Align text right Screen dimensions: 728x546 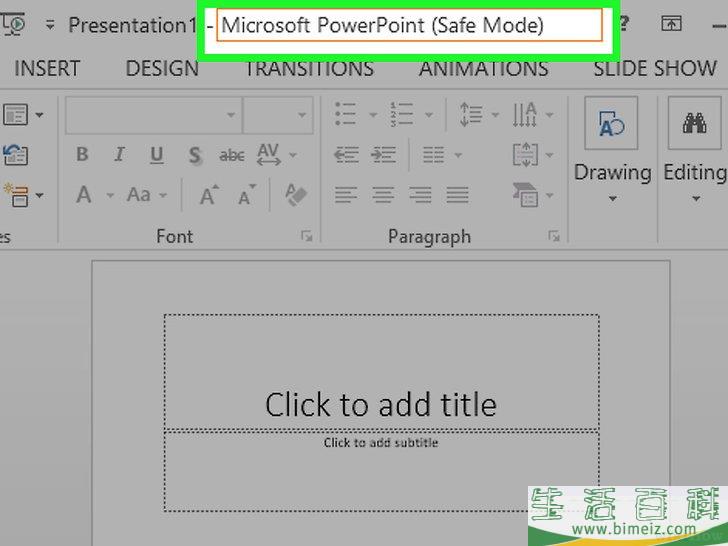[420, 195]
